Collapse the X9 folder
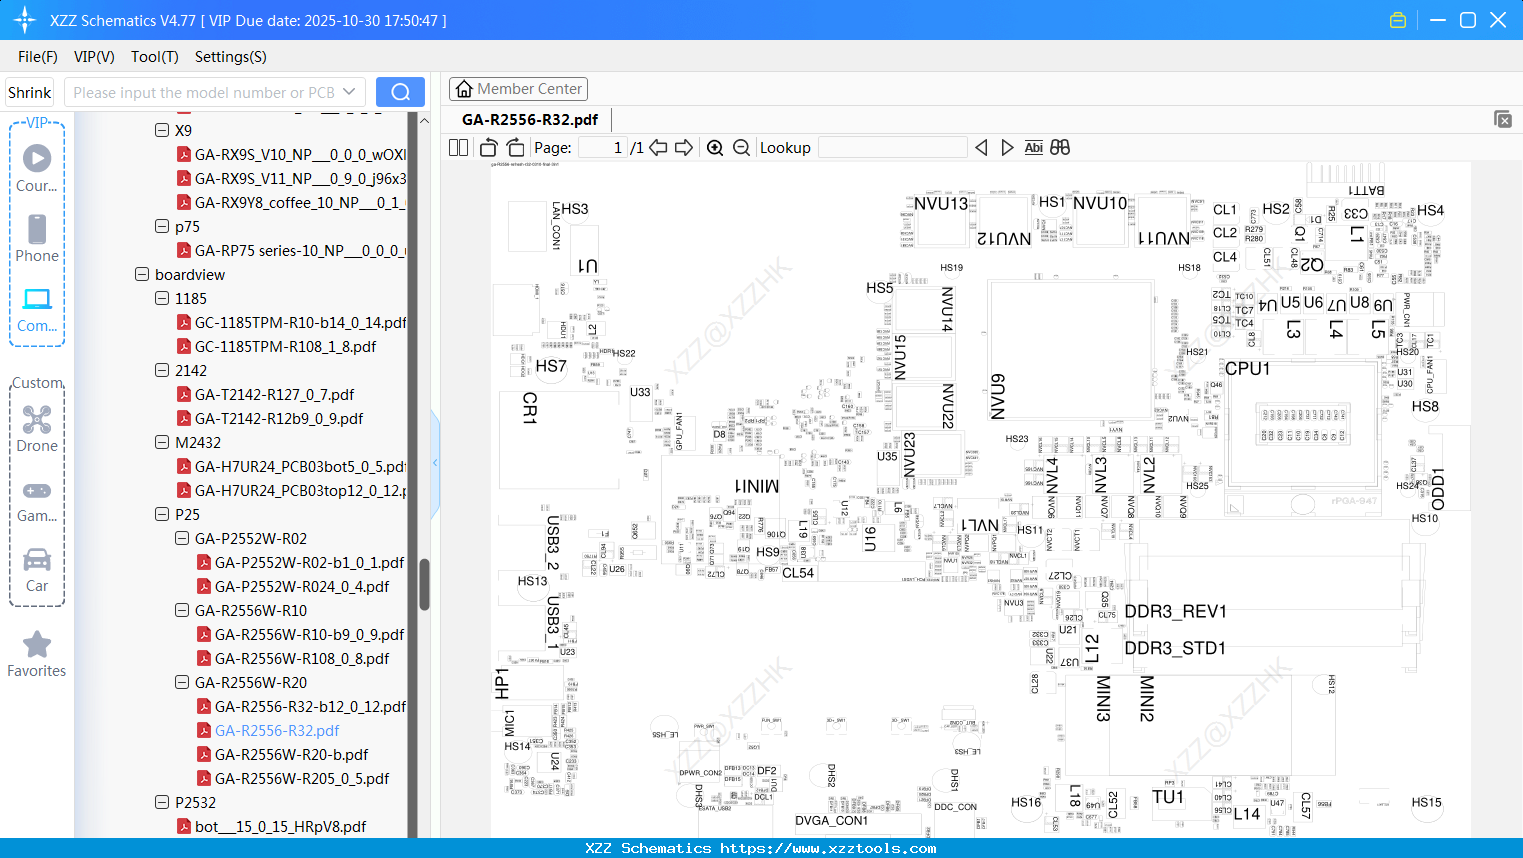 click(162, 130)
